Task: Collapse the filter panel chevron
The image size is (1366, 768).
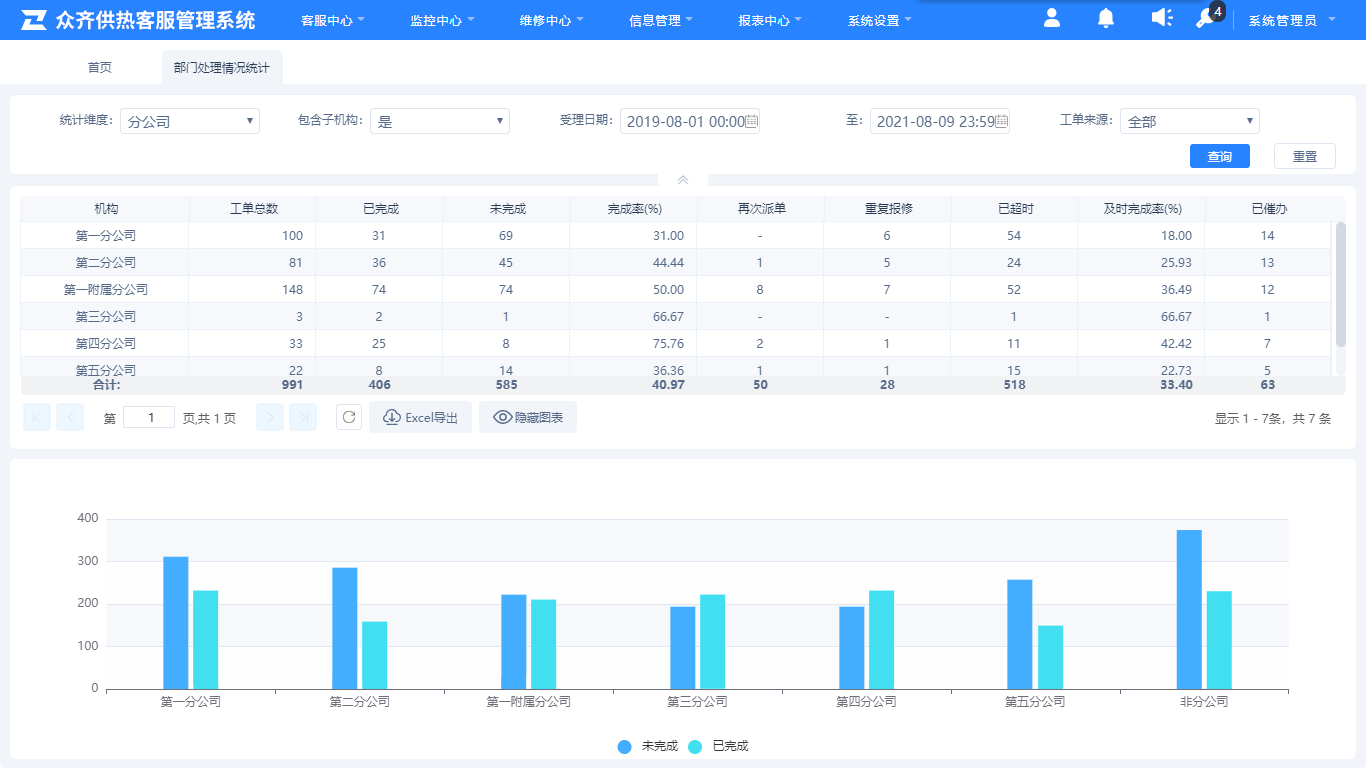Action: [683, 180]
